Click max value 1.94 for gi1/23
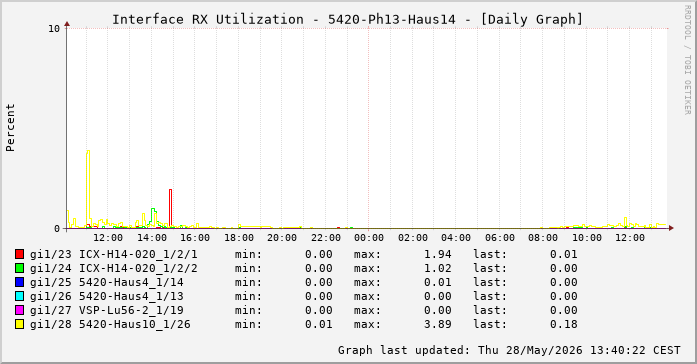This screenshot has height=364, width=697. click(x=437, y=254)
